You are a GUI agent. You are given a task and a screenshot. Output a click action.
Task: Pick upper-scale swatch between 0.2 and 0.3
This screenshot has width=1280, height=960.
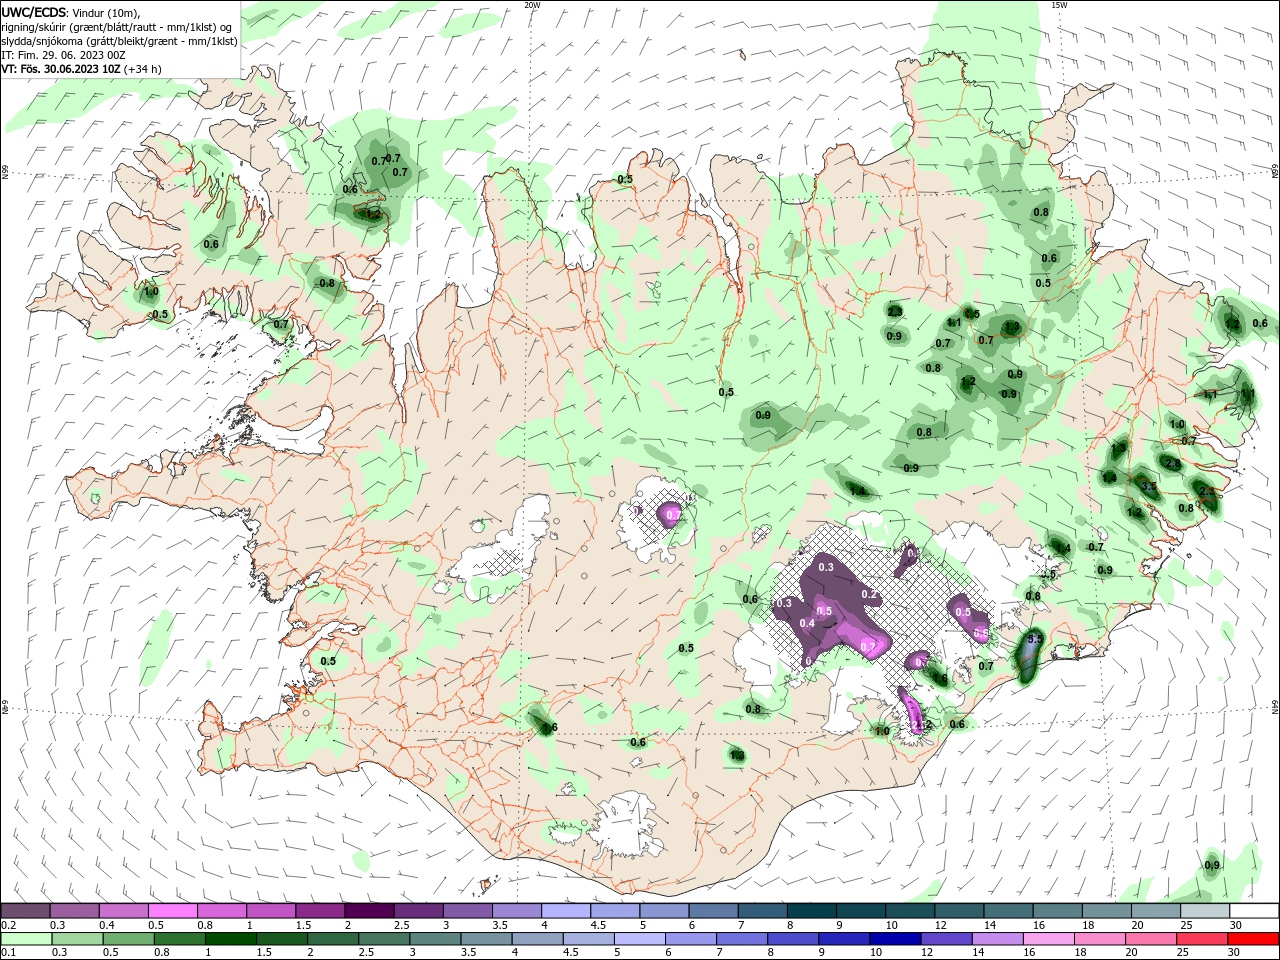25,910
